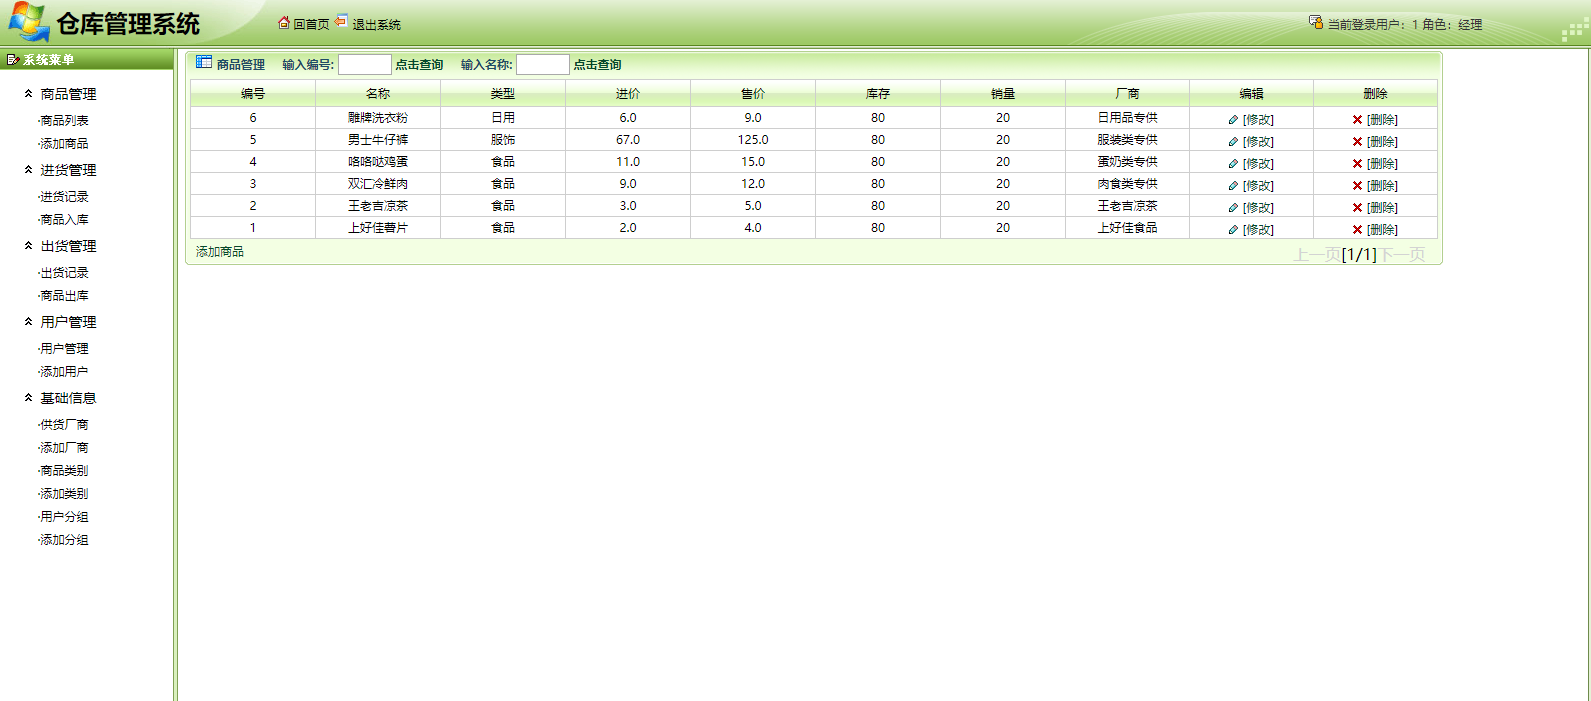Image resolution: width=1591 pixels, height=701 pixels.
Task: Open 进货记录 in the sidebar
Action: point(64,196)
